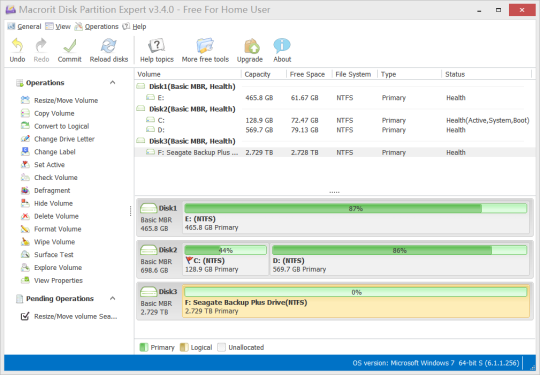This screenshot has width=540, height=375.
Task: Sort by Capacity column header
Action: (264, 74)
